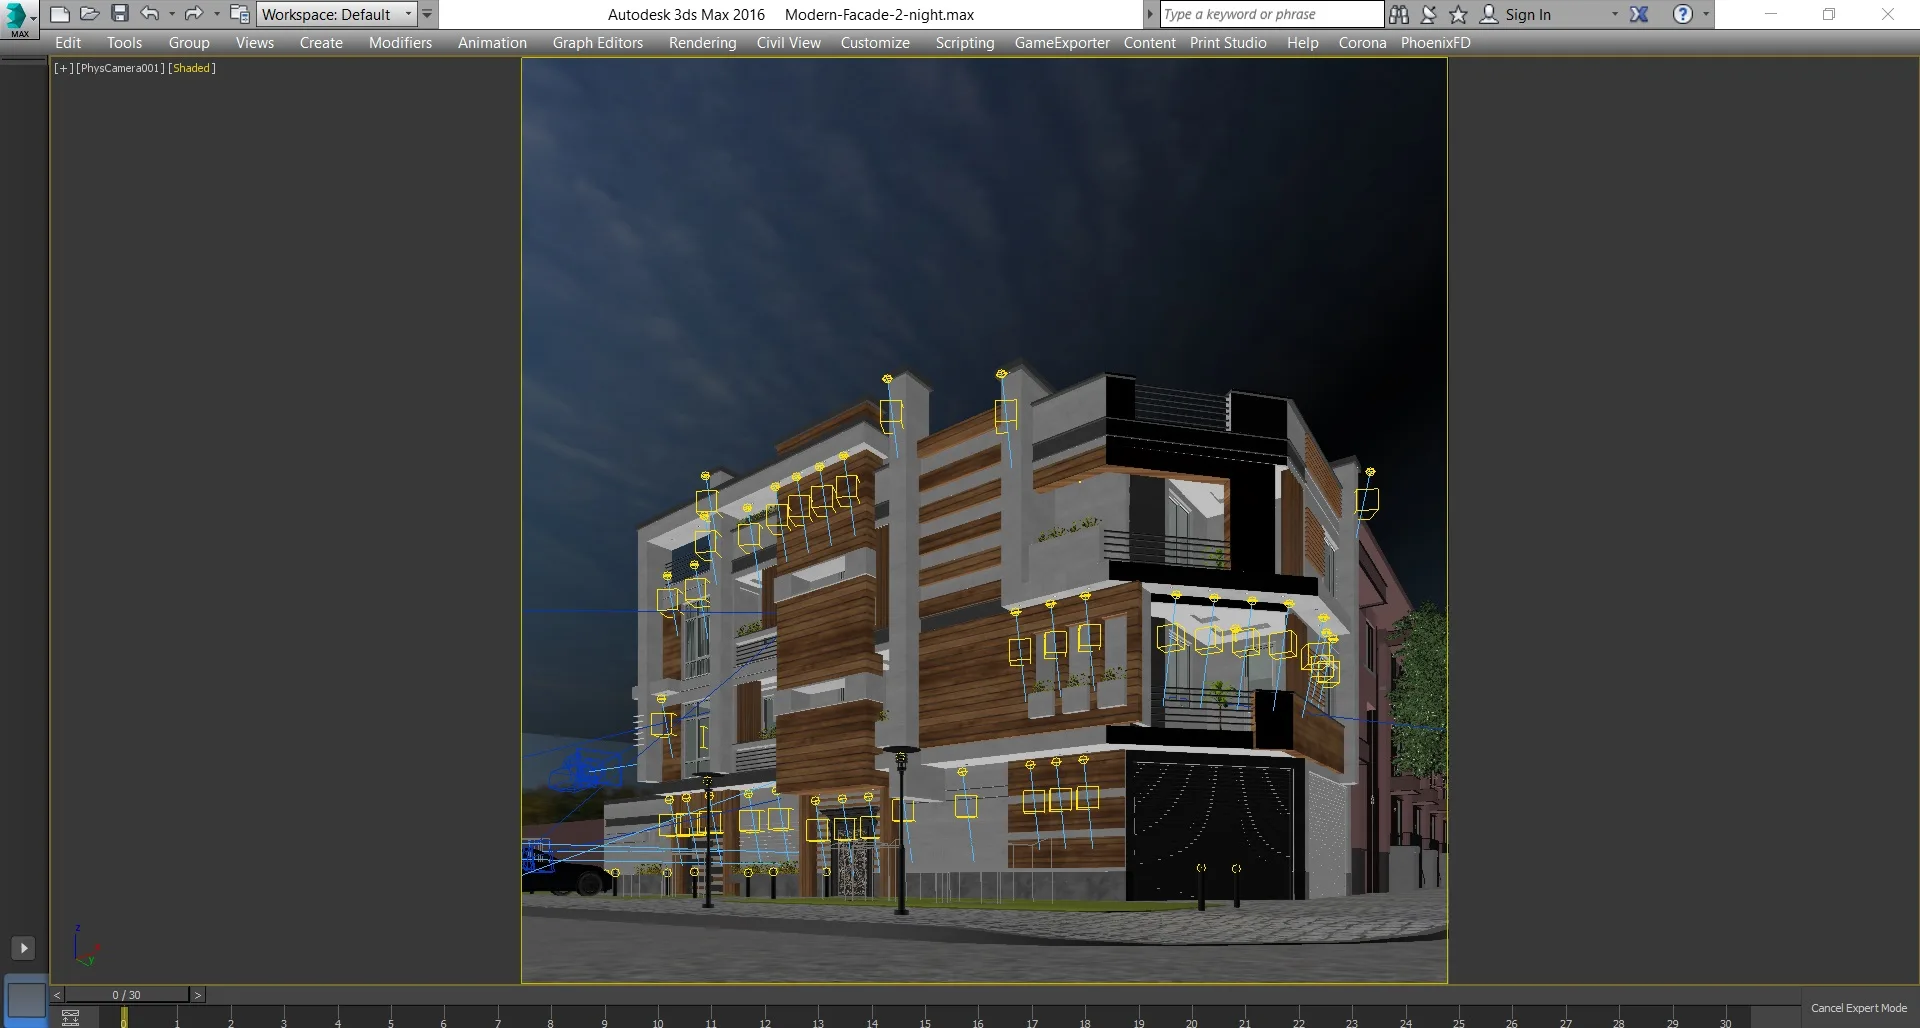Redo an action using the Redo icon
The image size is (1920, 1028).
194,13
